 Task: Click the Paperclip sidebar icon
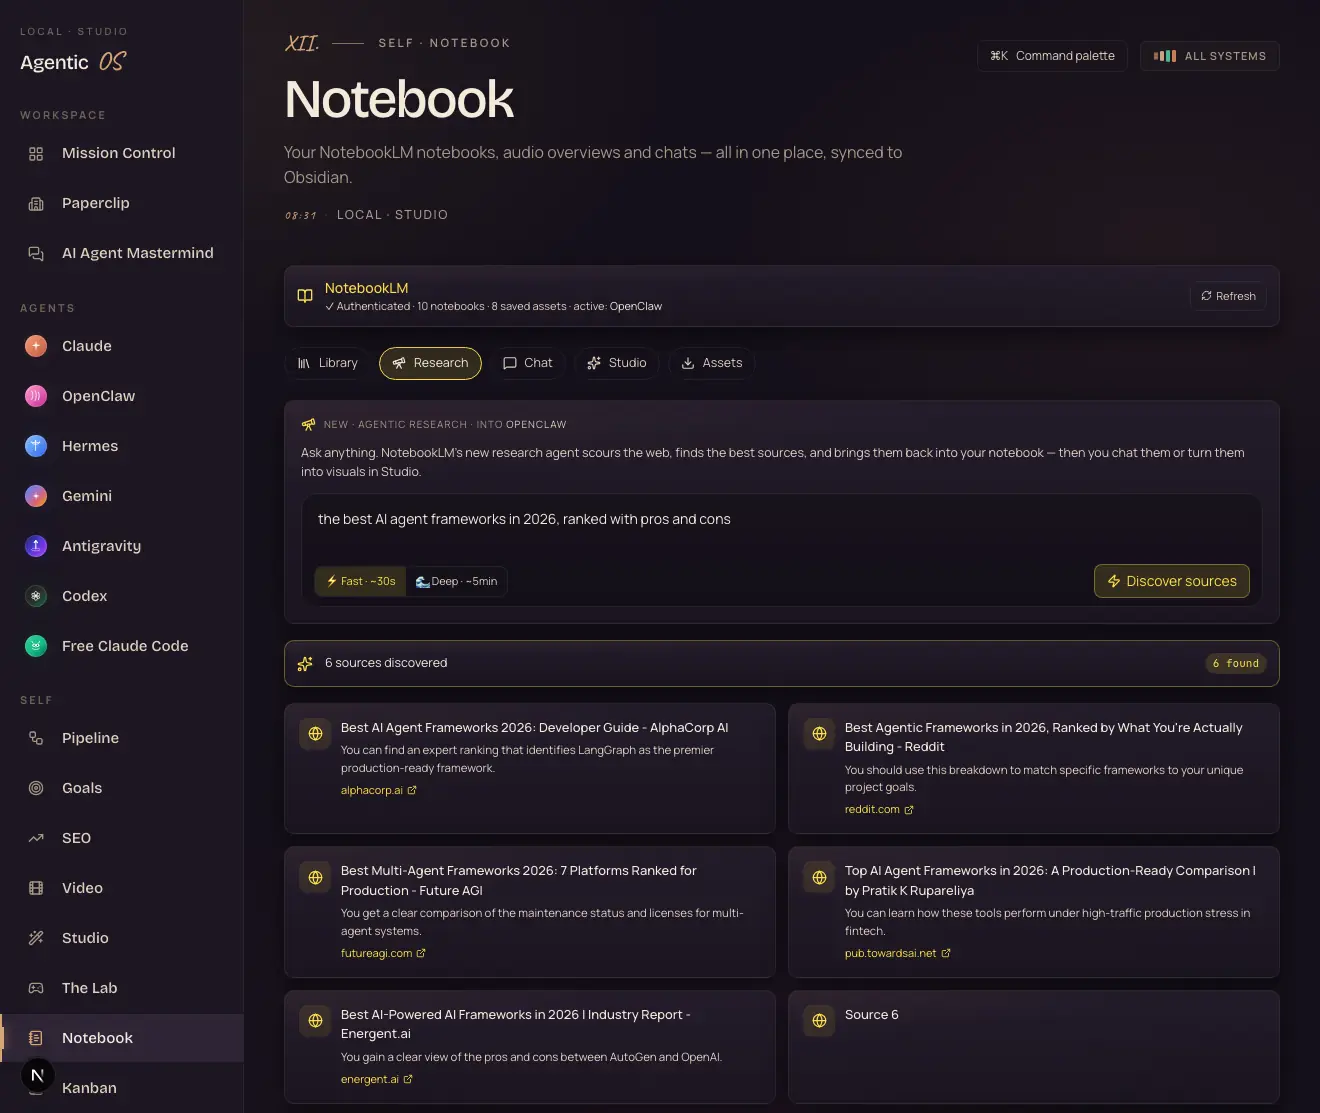36,203
